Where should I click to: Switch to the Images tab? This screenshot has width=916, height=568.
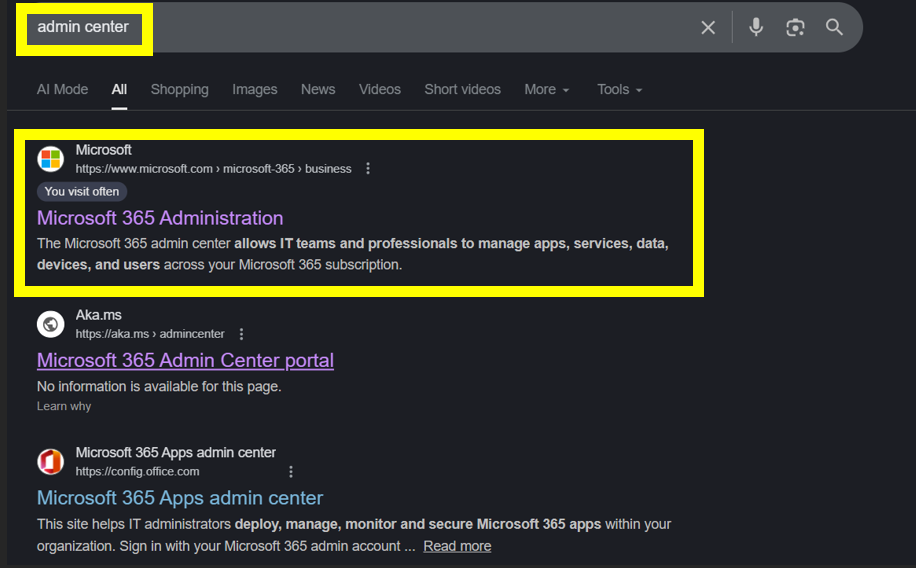(254, 89)
